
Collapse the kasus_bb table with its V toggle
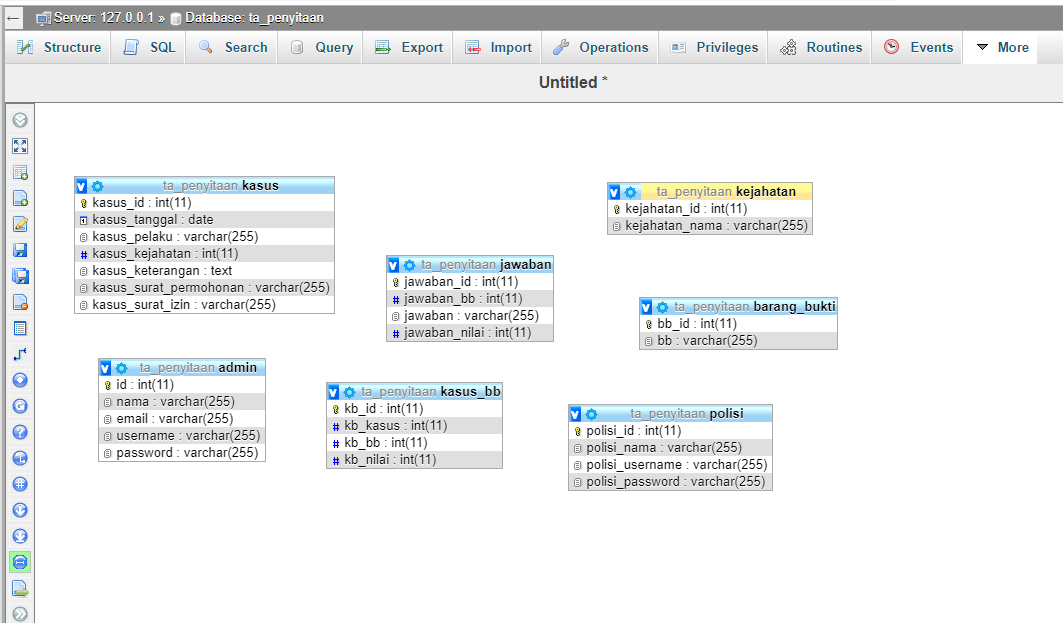click(333, 392)
